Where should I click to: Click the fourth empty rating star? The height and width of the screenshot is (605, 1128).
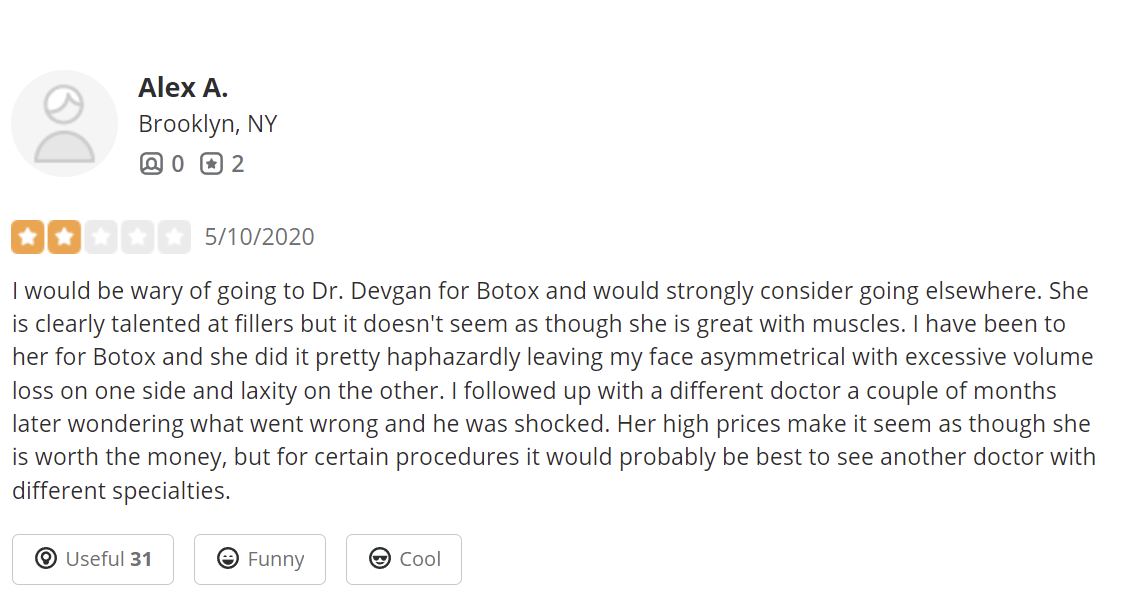click(x=138, y=237)
